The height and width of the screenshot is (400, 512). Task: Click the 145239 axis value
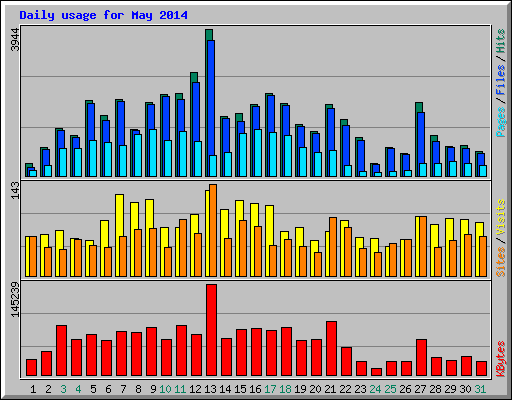click(x=15, y=299)
